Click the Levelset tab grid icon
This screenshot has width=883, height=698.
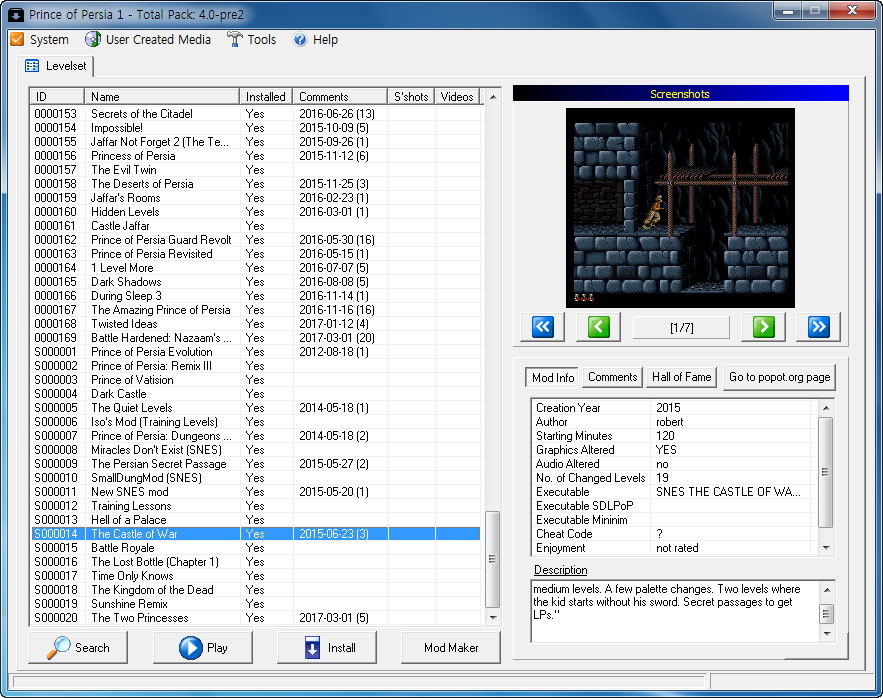(x=32, y=66)
